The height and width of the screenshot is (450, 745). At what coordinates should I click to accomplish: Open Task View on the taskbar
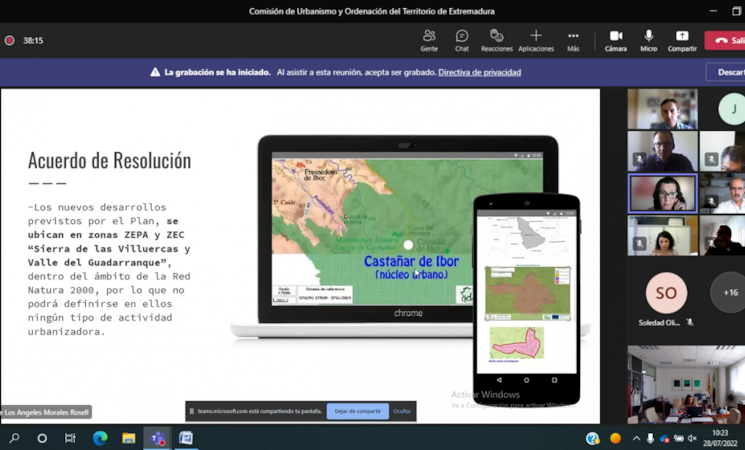(x=70, y=438)
